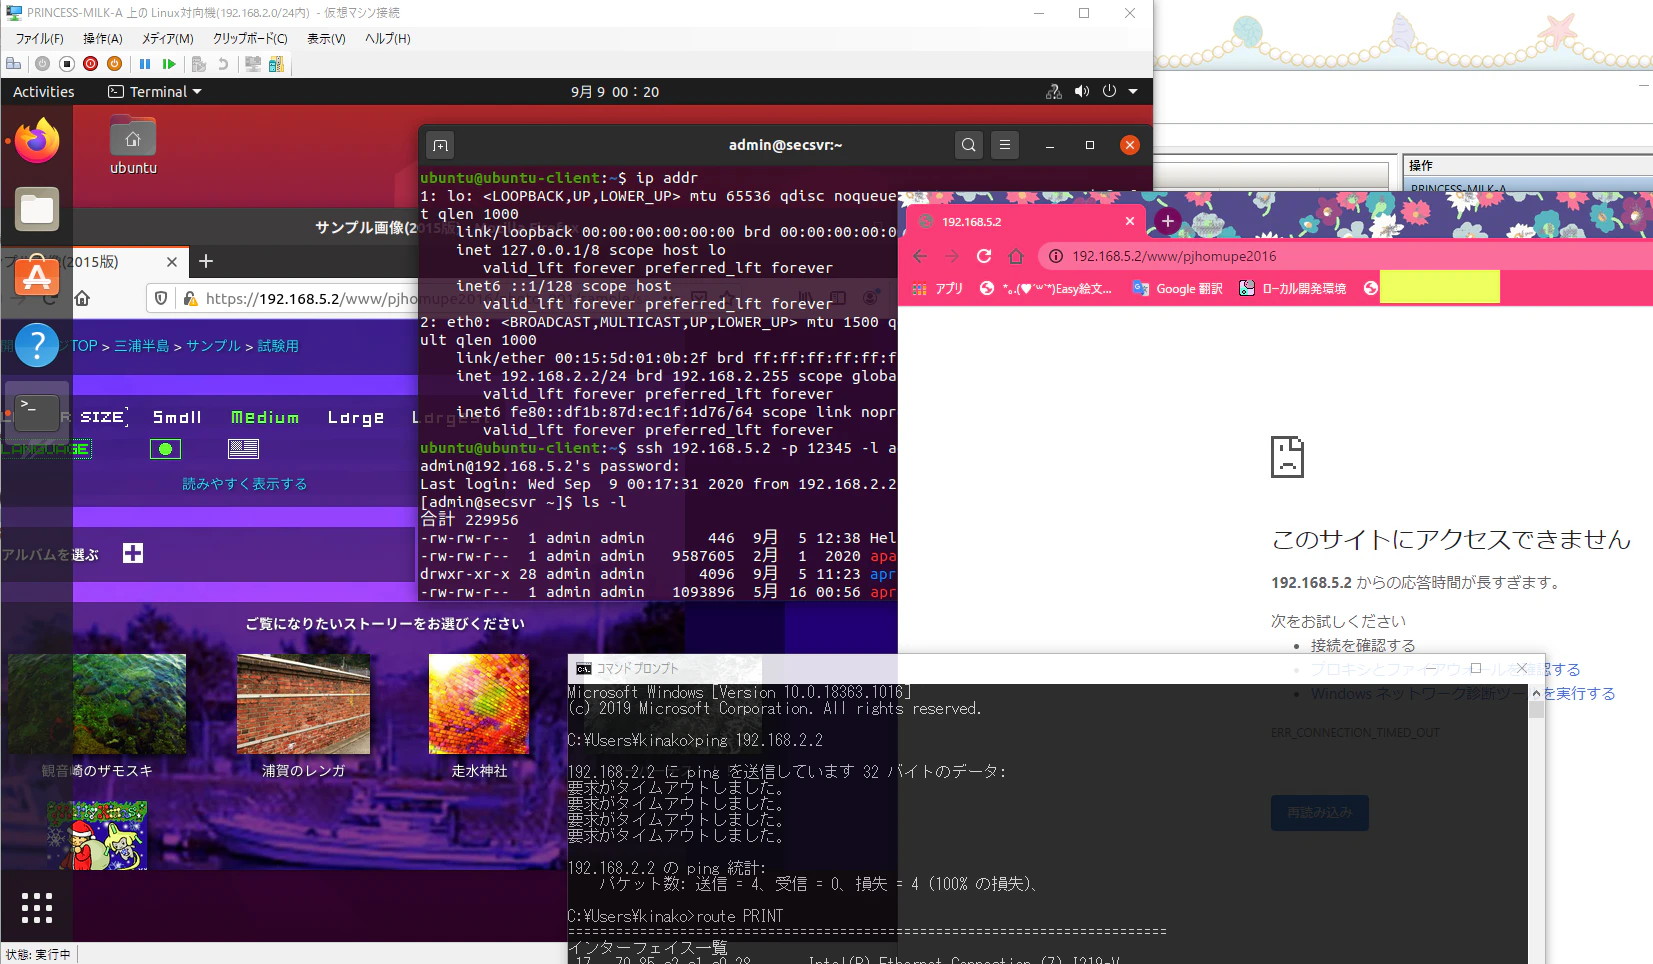Click the orange VM save-state power icon

click(x=115, y=64)
